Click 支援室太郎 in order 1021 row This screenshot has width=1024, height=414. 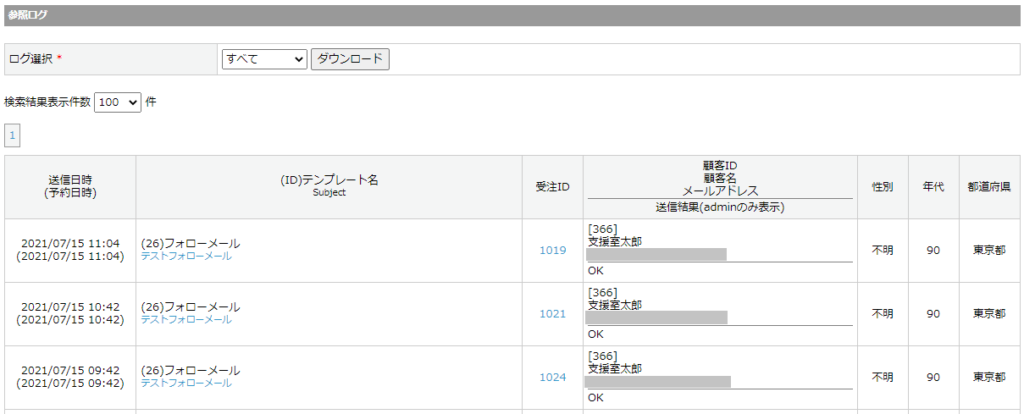click(x=615, y=304)
